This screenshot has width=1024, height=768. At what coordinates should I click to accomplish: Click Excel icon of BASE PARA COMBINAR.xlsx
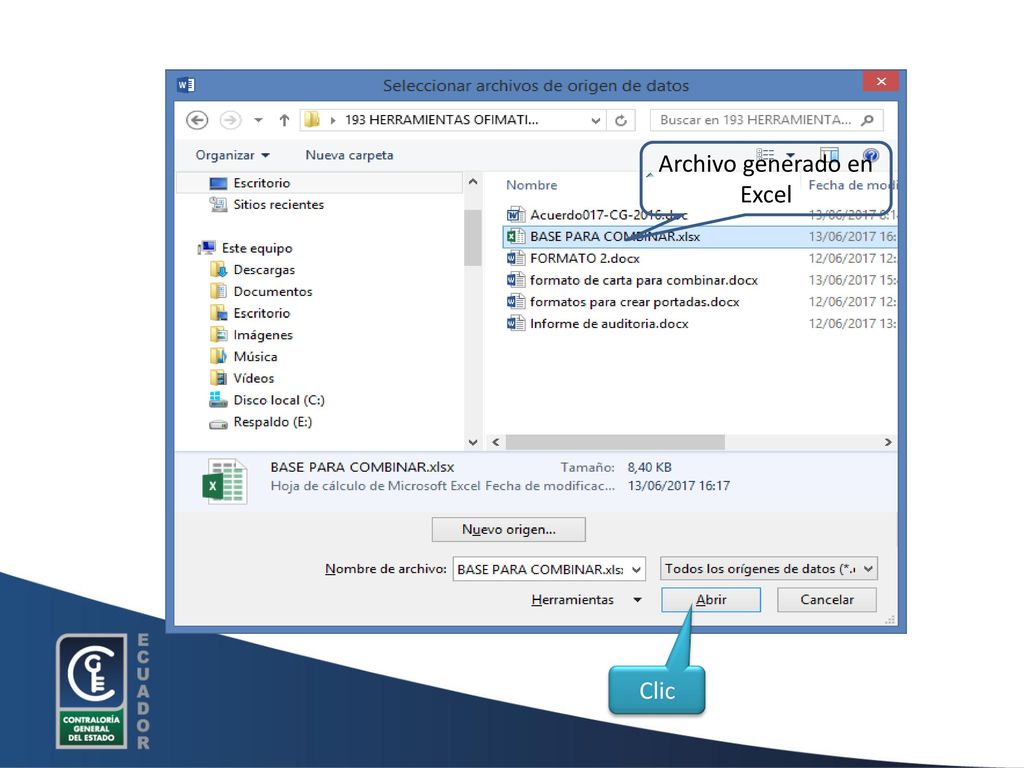(516, 236)
